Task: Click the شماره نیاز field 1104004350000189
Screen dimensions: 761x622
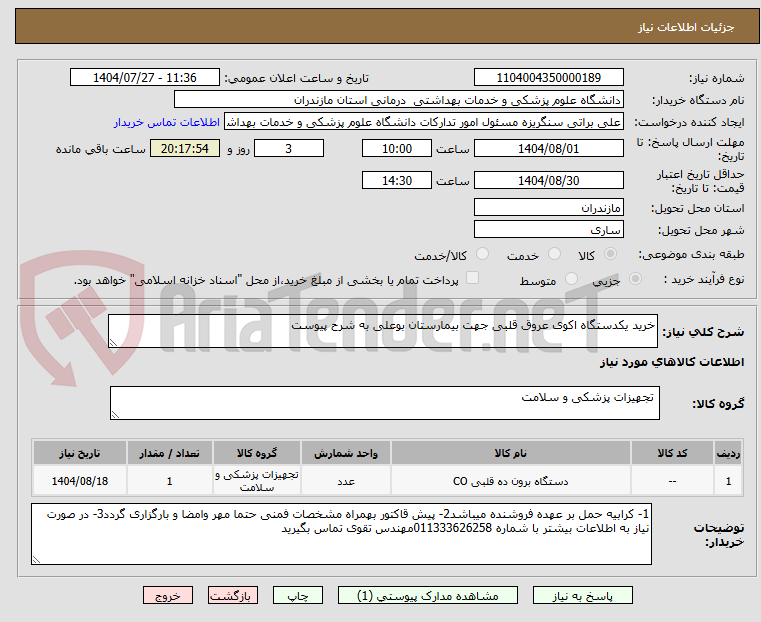Action: [x=548, y=78]
